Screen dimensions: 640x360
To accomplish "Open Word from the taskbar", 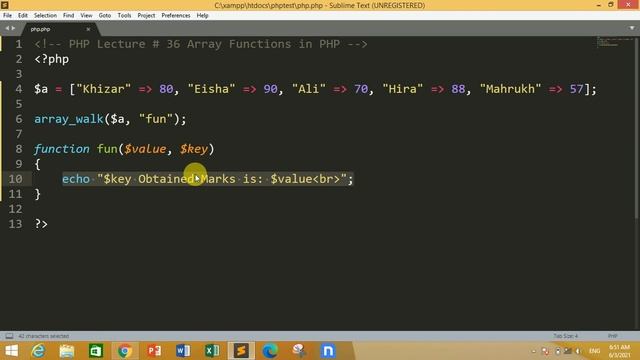I will (183, 351).
